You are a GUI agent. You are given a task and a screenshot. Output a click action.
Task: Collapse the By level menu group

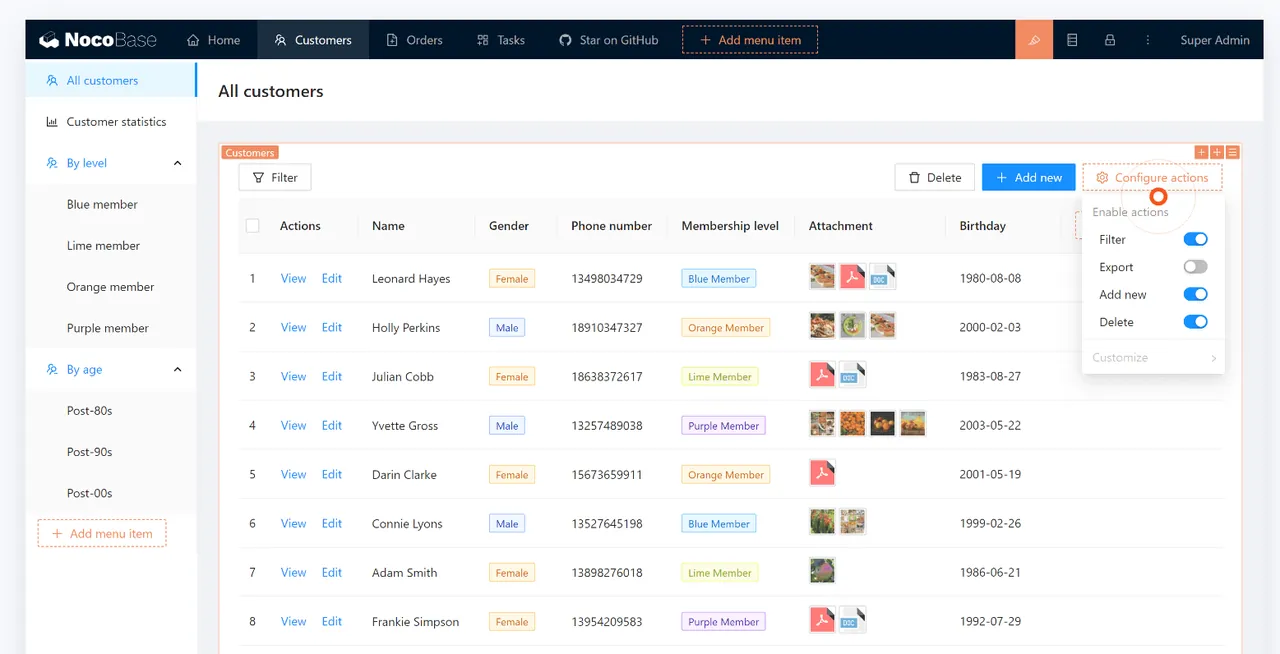pyautogui.click(x=178, y=163)
